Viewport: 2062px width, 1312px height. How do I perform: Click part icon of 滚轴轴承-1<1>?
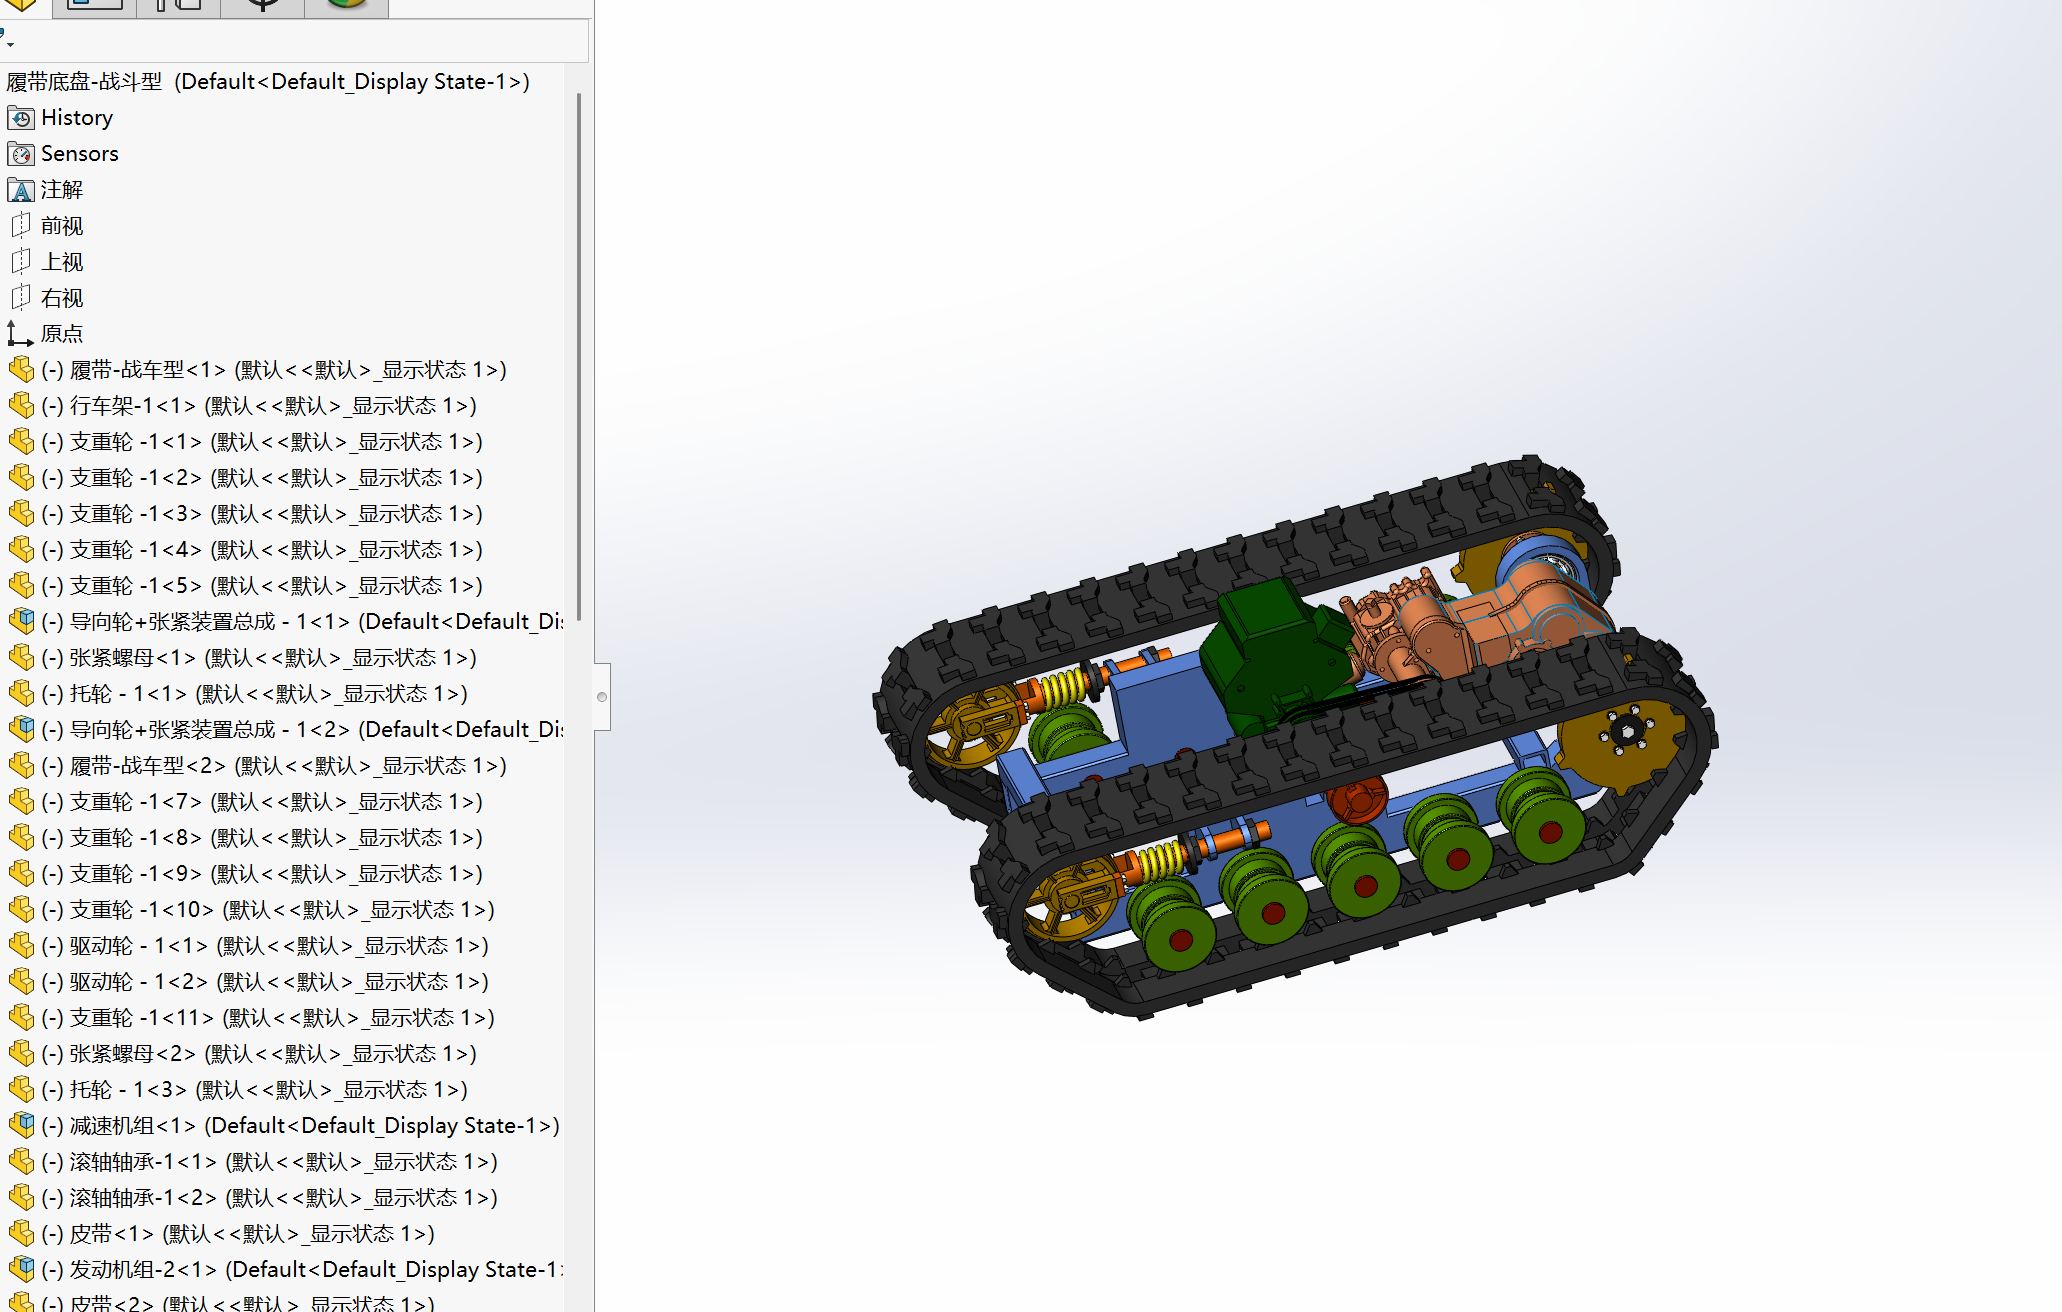point(21,1162)
